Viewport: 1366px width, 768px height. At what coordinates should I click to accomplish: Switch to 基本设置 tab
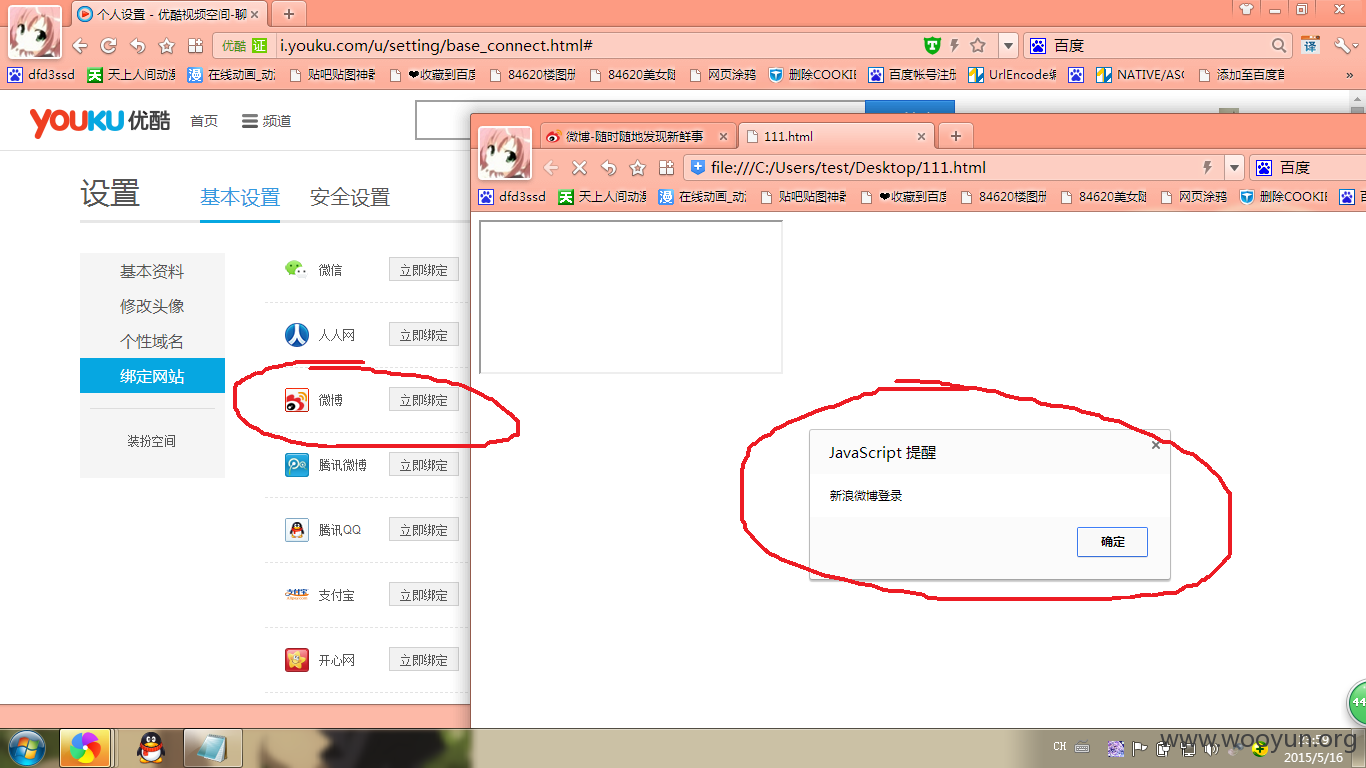click(240, 197)
